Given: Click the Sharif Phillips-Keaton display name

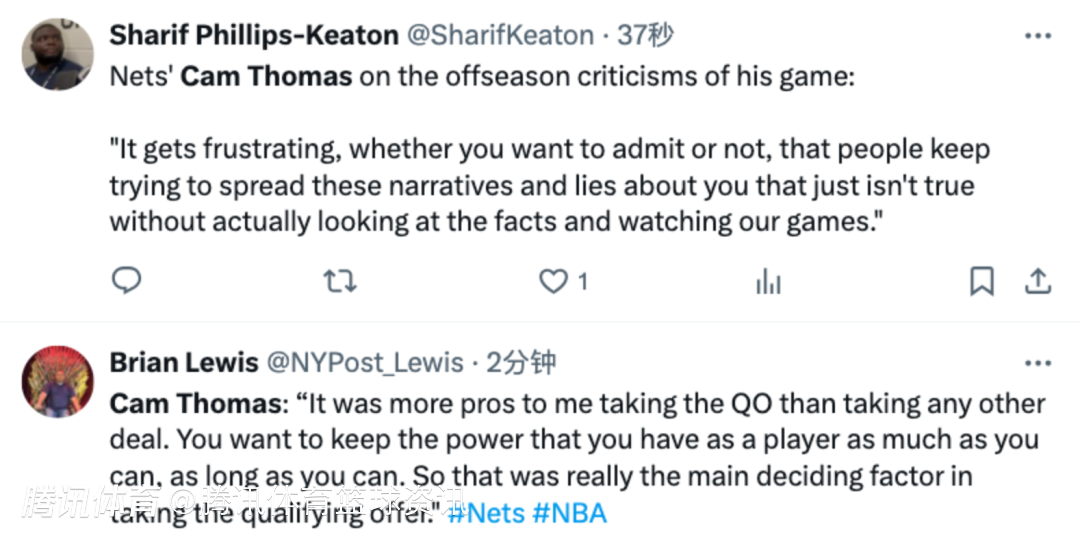Looking at the screenshot, I should click(x=254, y=36).
